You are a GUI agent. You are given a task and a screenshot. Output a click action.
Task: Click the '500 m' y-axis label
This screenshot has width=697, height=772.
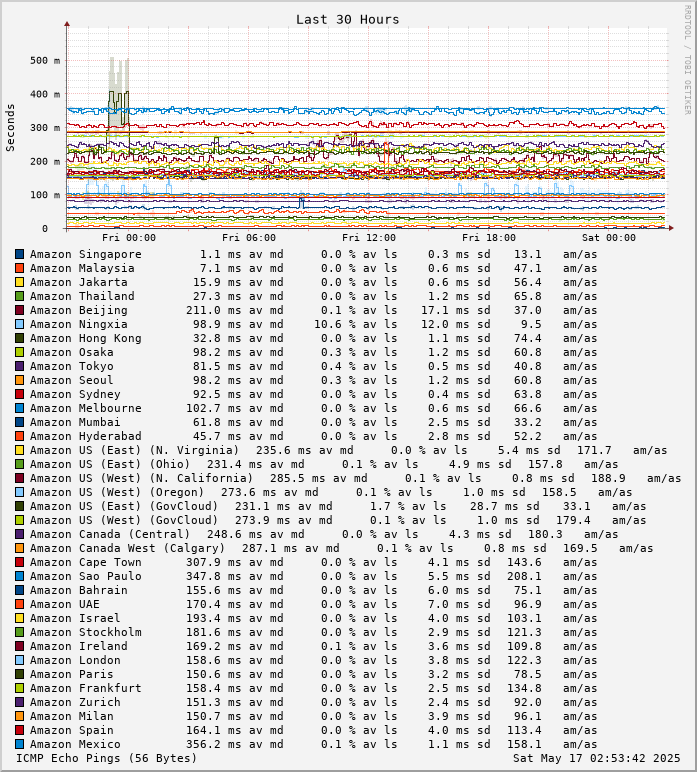[45, 61]
